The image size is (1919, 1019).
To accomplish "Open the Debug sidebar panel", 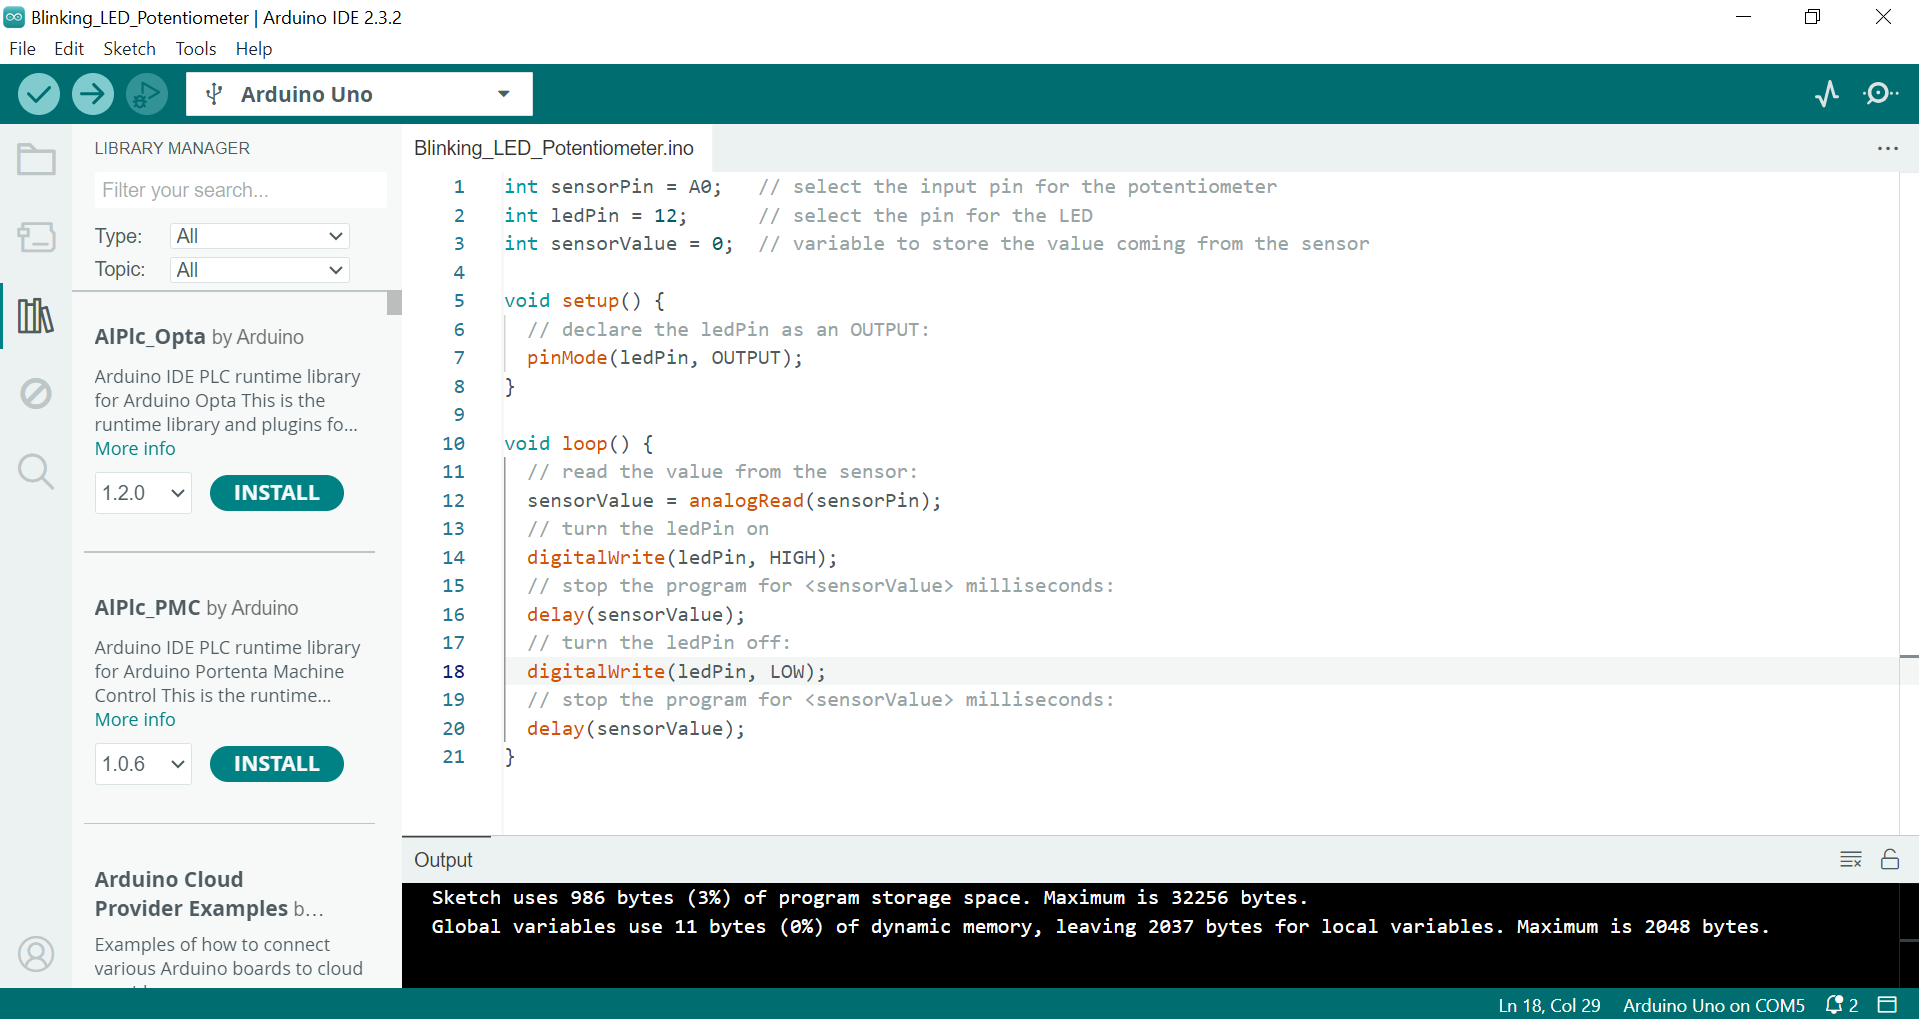I will pos(36,393).
